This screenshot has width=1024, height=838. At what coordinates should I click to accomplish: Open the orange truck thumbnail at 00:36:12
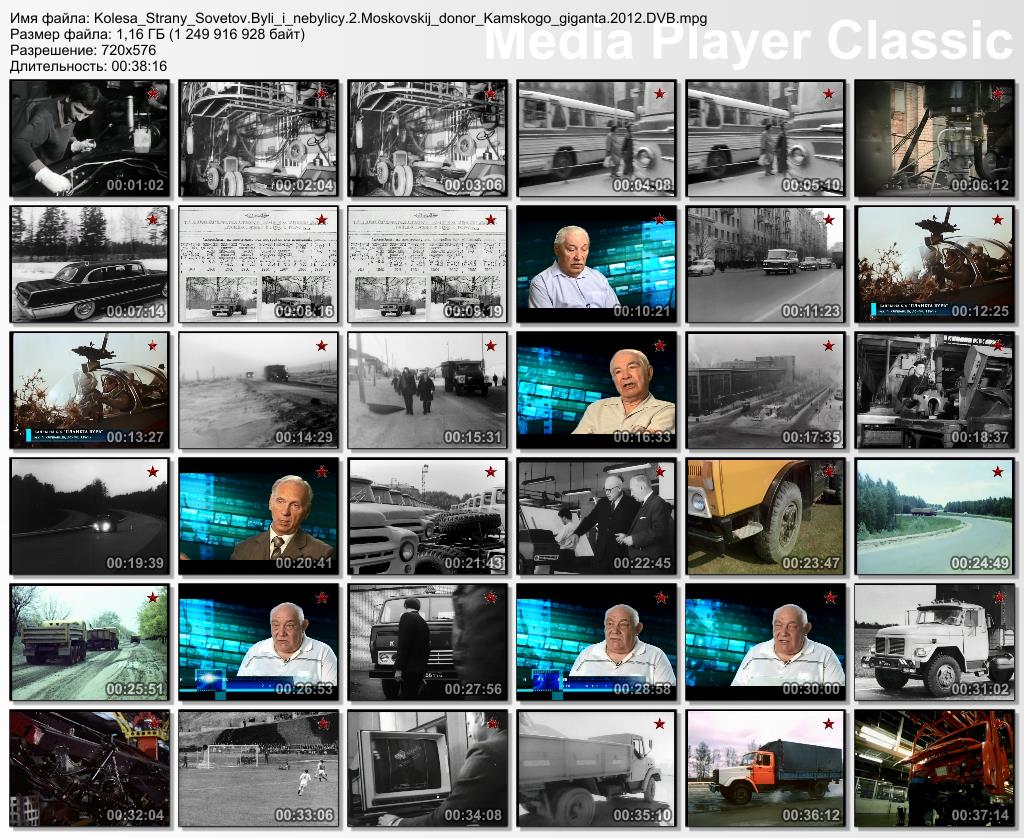tap(766, 767)
